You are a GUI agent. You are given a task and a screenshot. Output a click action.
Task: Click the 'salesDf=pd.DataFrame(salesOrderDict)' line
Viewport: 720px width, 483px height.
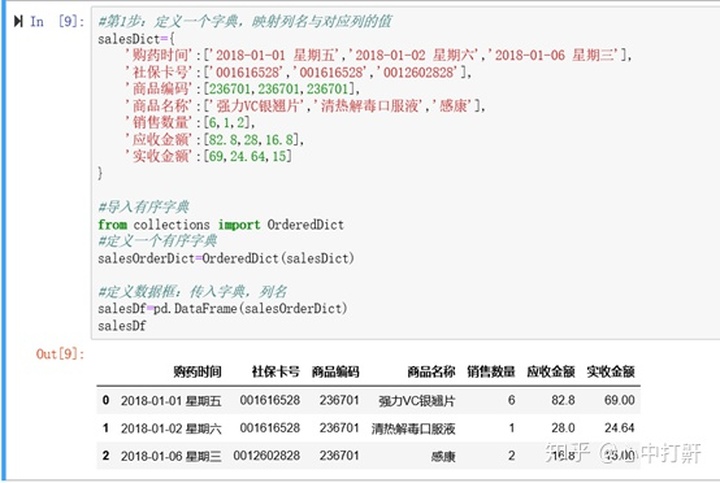(x=222, y=308)
